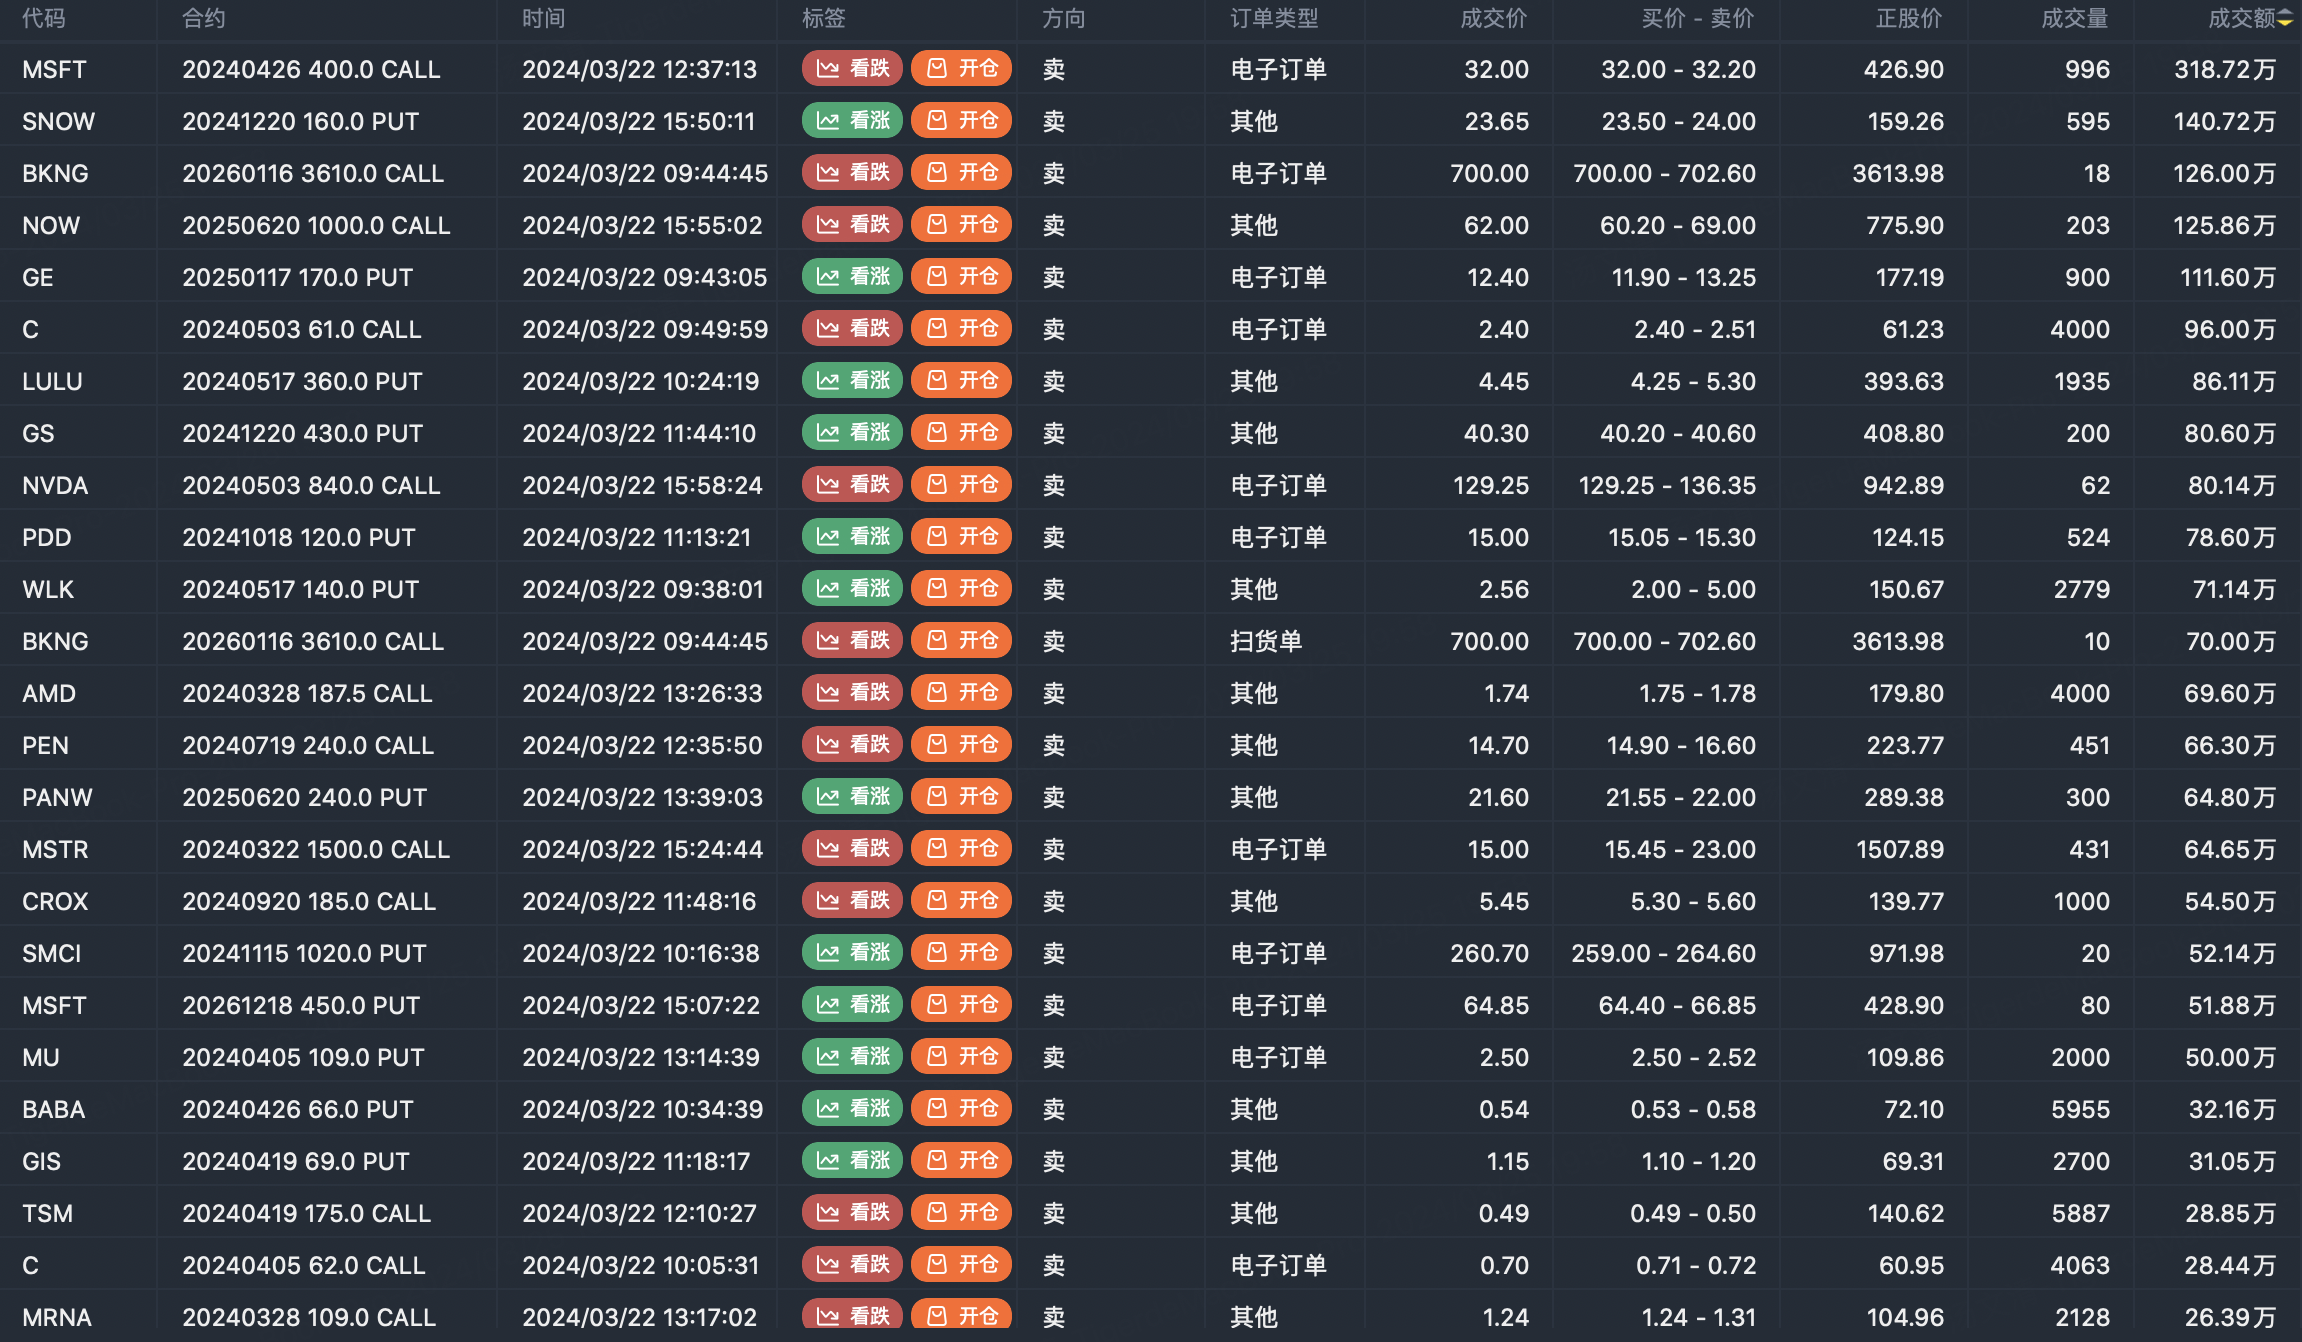Click the bullish chart icon in SNOW row

pyautogui.click(x=827, y=121)
